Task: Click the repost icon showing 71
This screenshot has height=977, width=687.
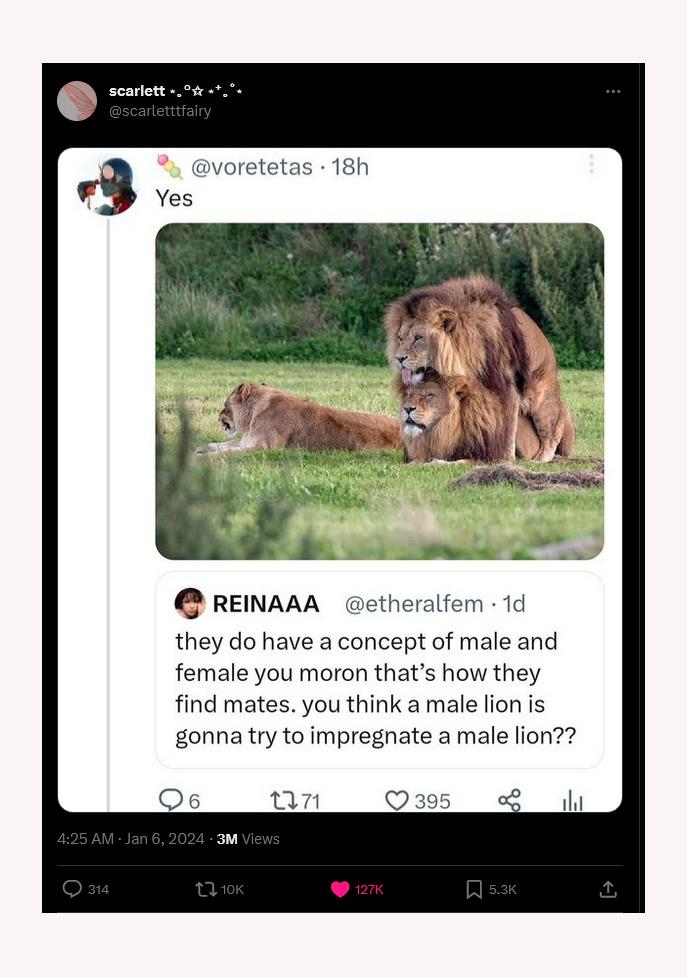Action: click(x=283, y=800)
